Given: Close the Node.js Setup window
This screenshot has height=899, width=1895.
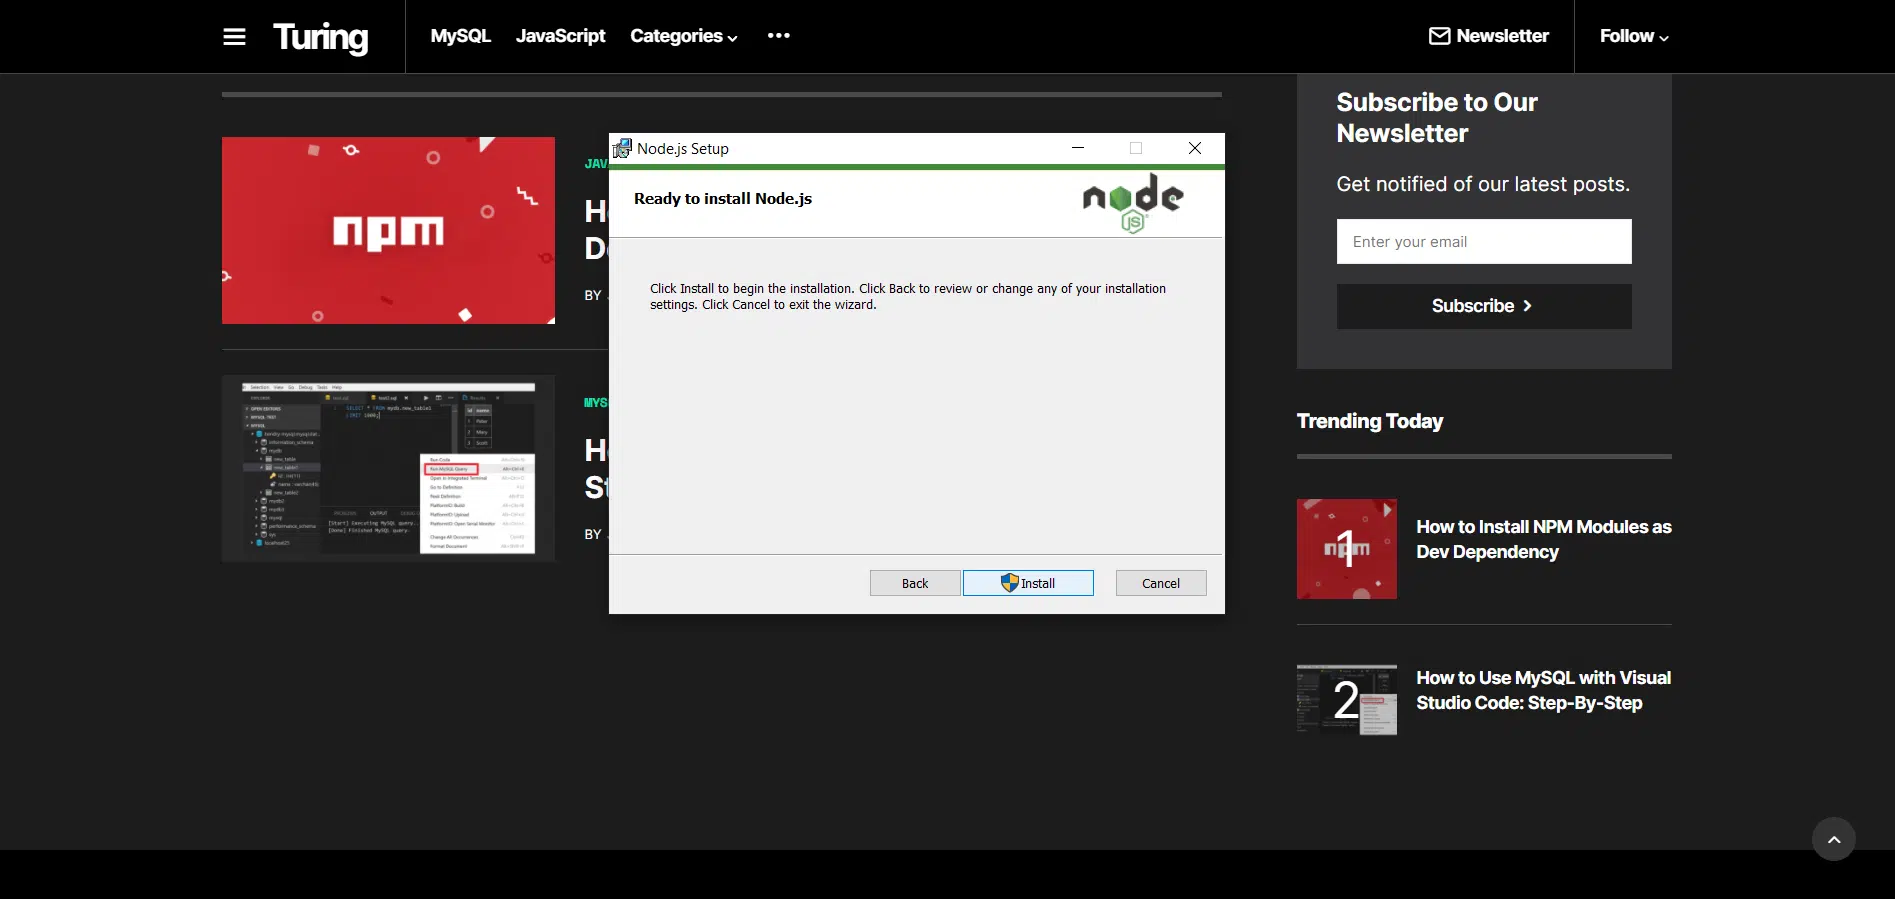Looking at the screenshot, I should pyautogui.click(x=1195, y=148).
